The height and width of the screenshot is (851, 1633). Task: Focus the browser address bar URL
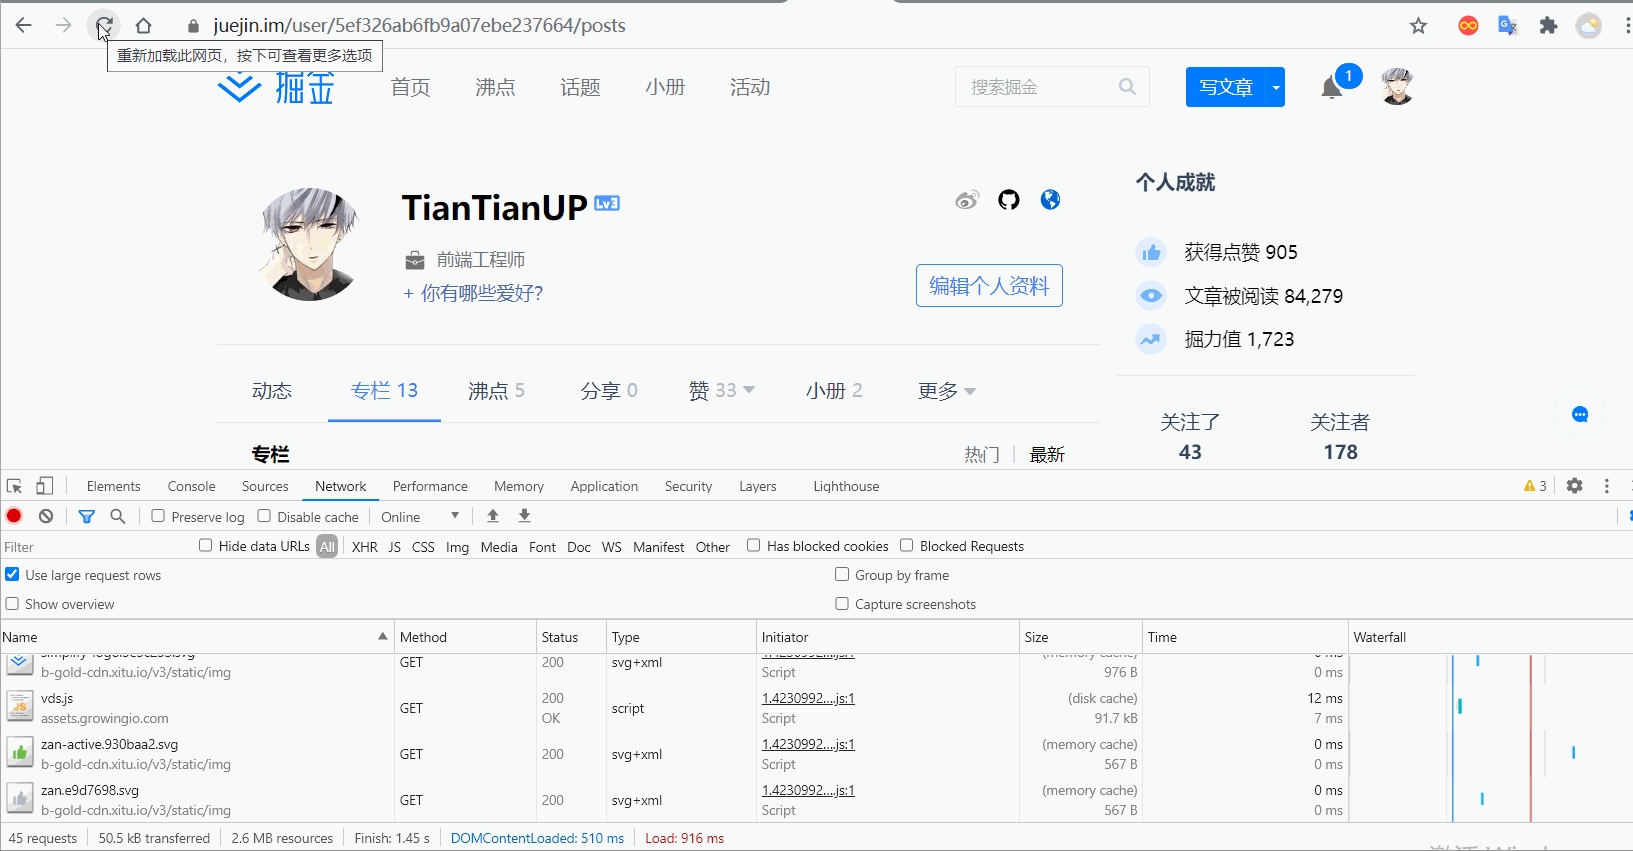[419, 26]
